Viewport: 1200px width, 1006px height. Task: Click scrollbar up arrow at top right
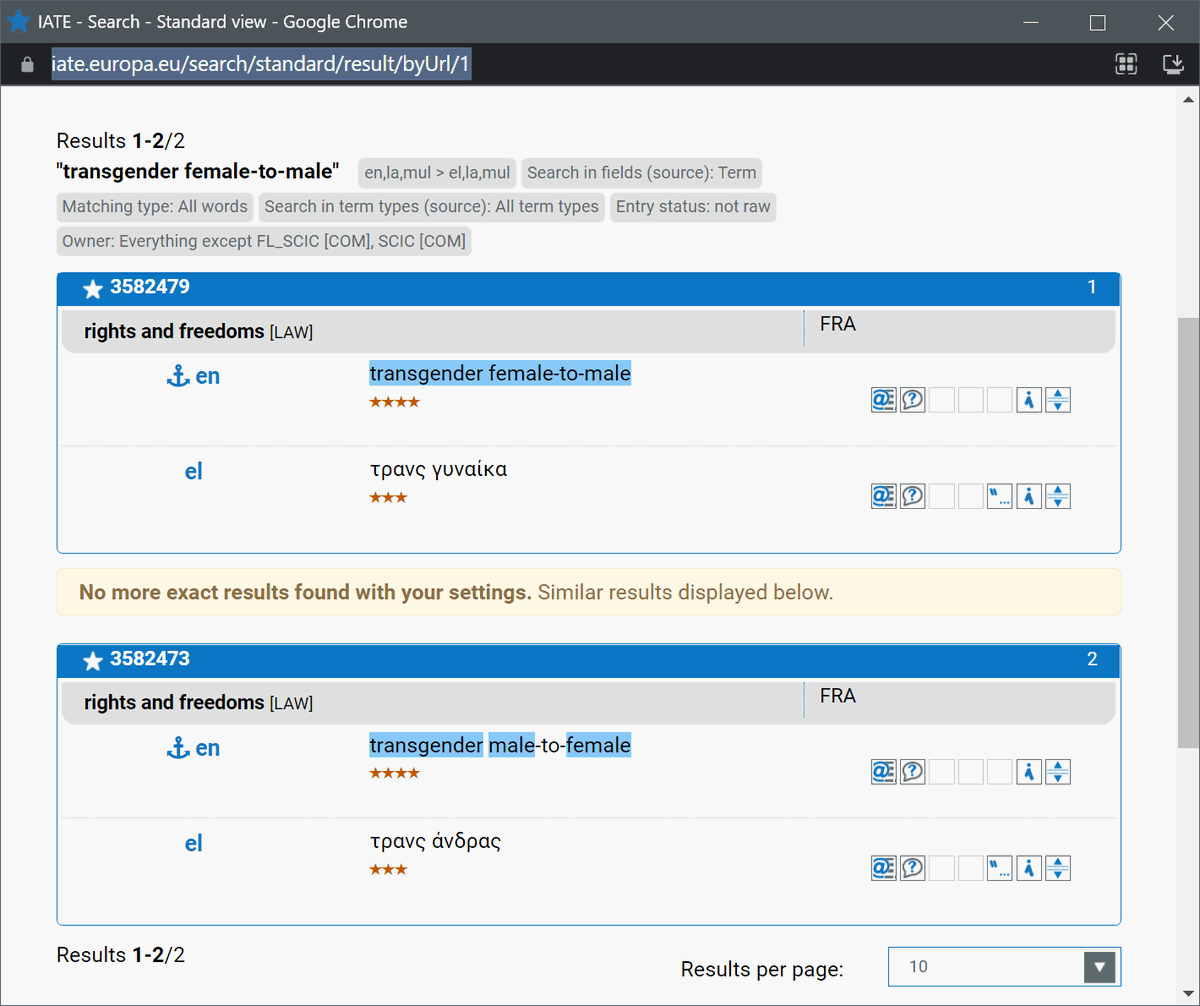[1188, 100]
